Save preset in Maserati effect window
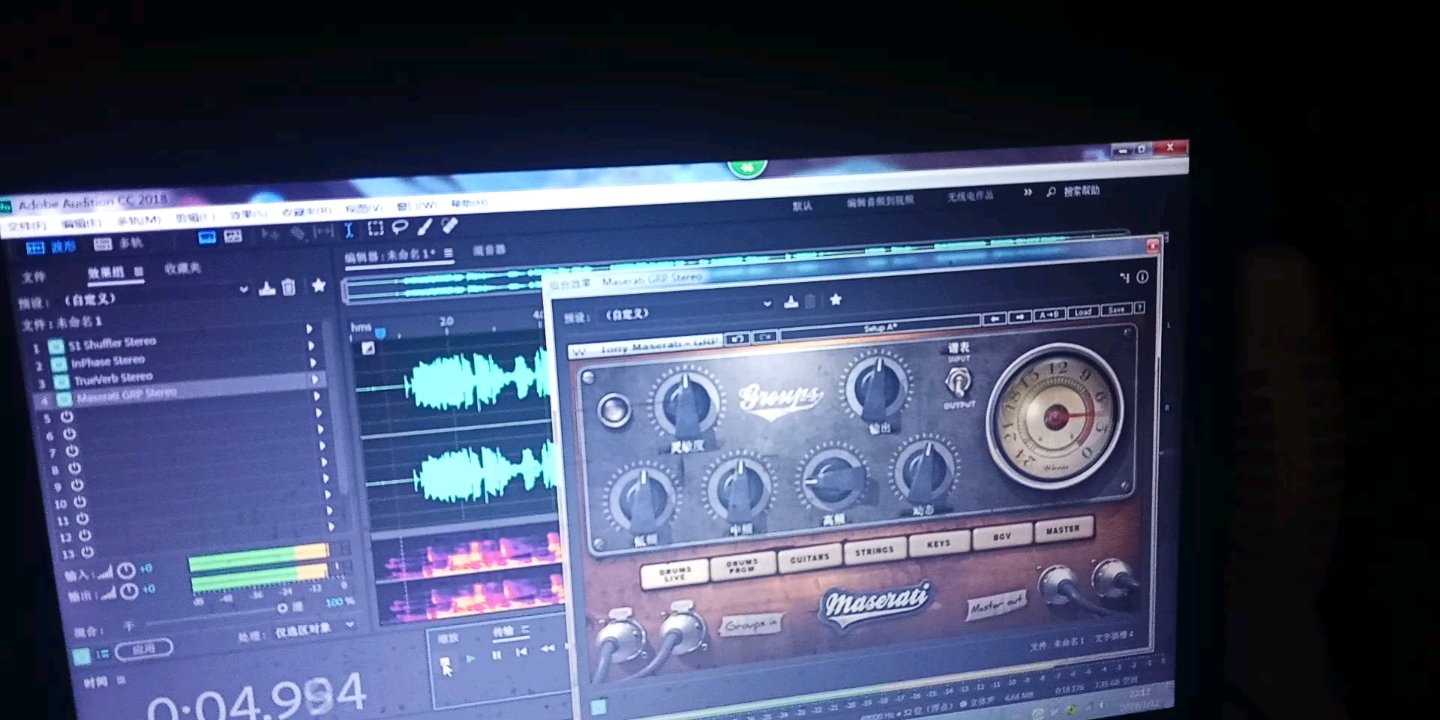Image resolution: width=1440 pixels, height=720 pixels. (791, 301)
